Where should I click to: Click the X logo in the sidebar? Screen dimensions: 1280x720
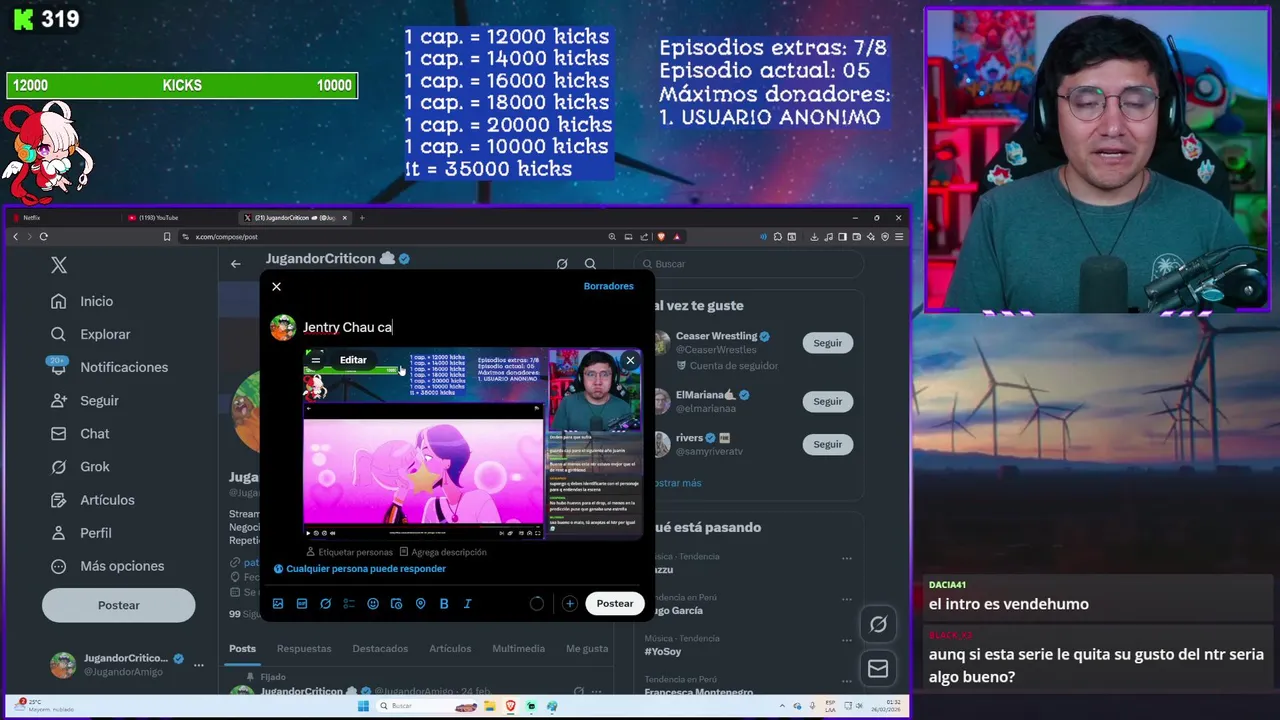pos(59,265)
